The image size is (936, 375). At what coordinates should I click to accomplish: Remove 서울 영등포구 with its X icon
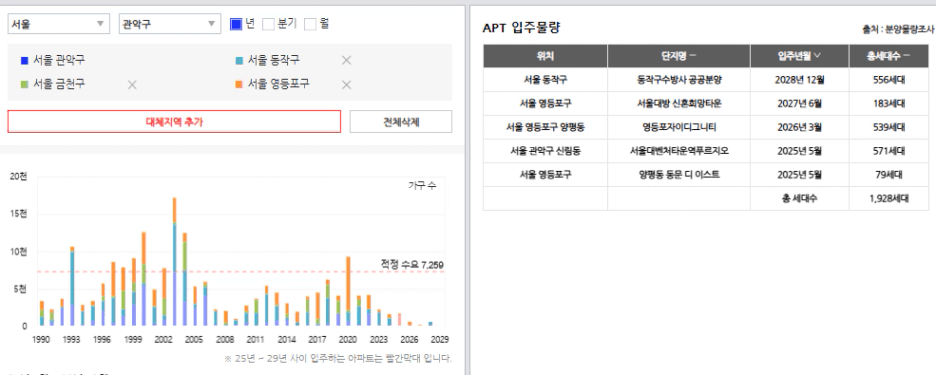coord(346,85)
